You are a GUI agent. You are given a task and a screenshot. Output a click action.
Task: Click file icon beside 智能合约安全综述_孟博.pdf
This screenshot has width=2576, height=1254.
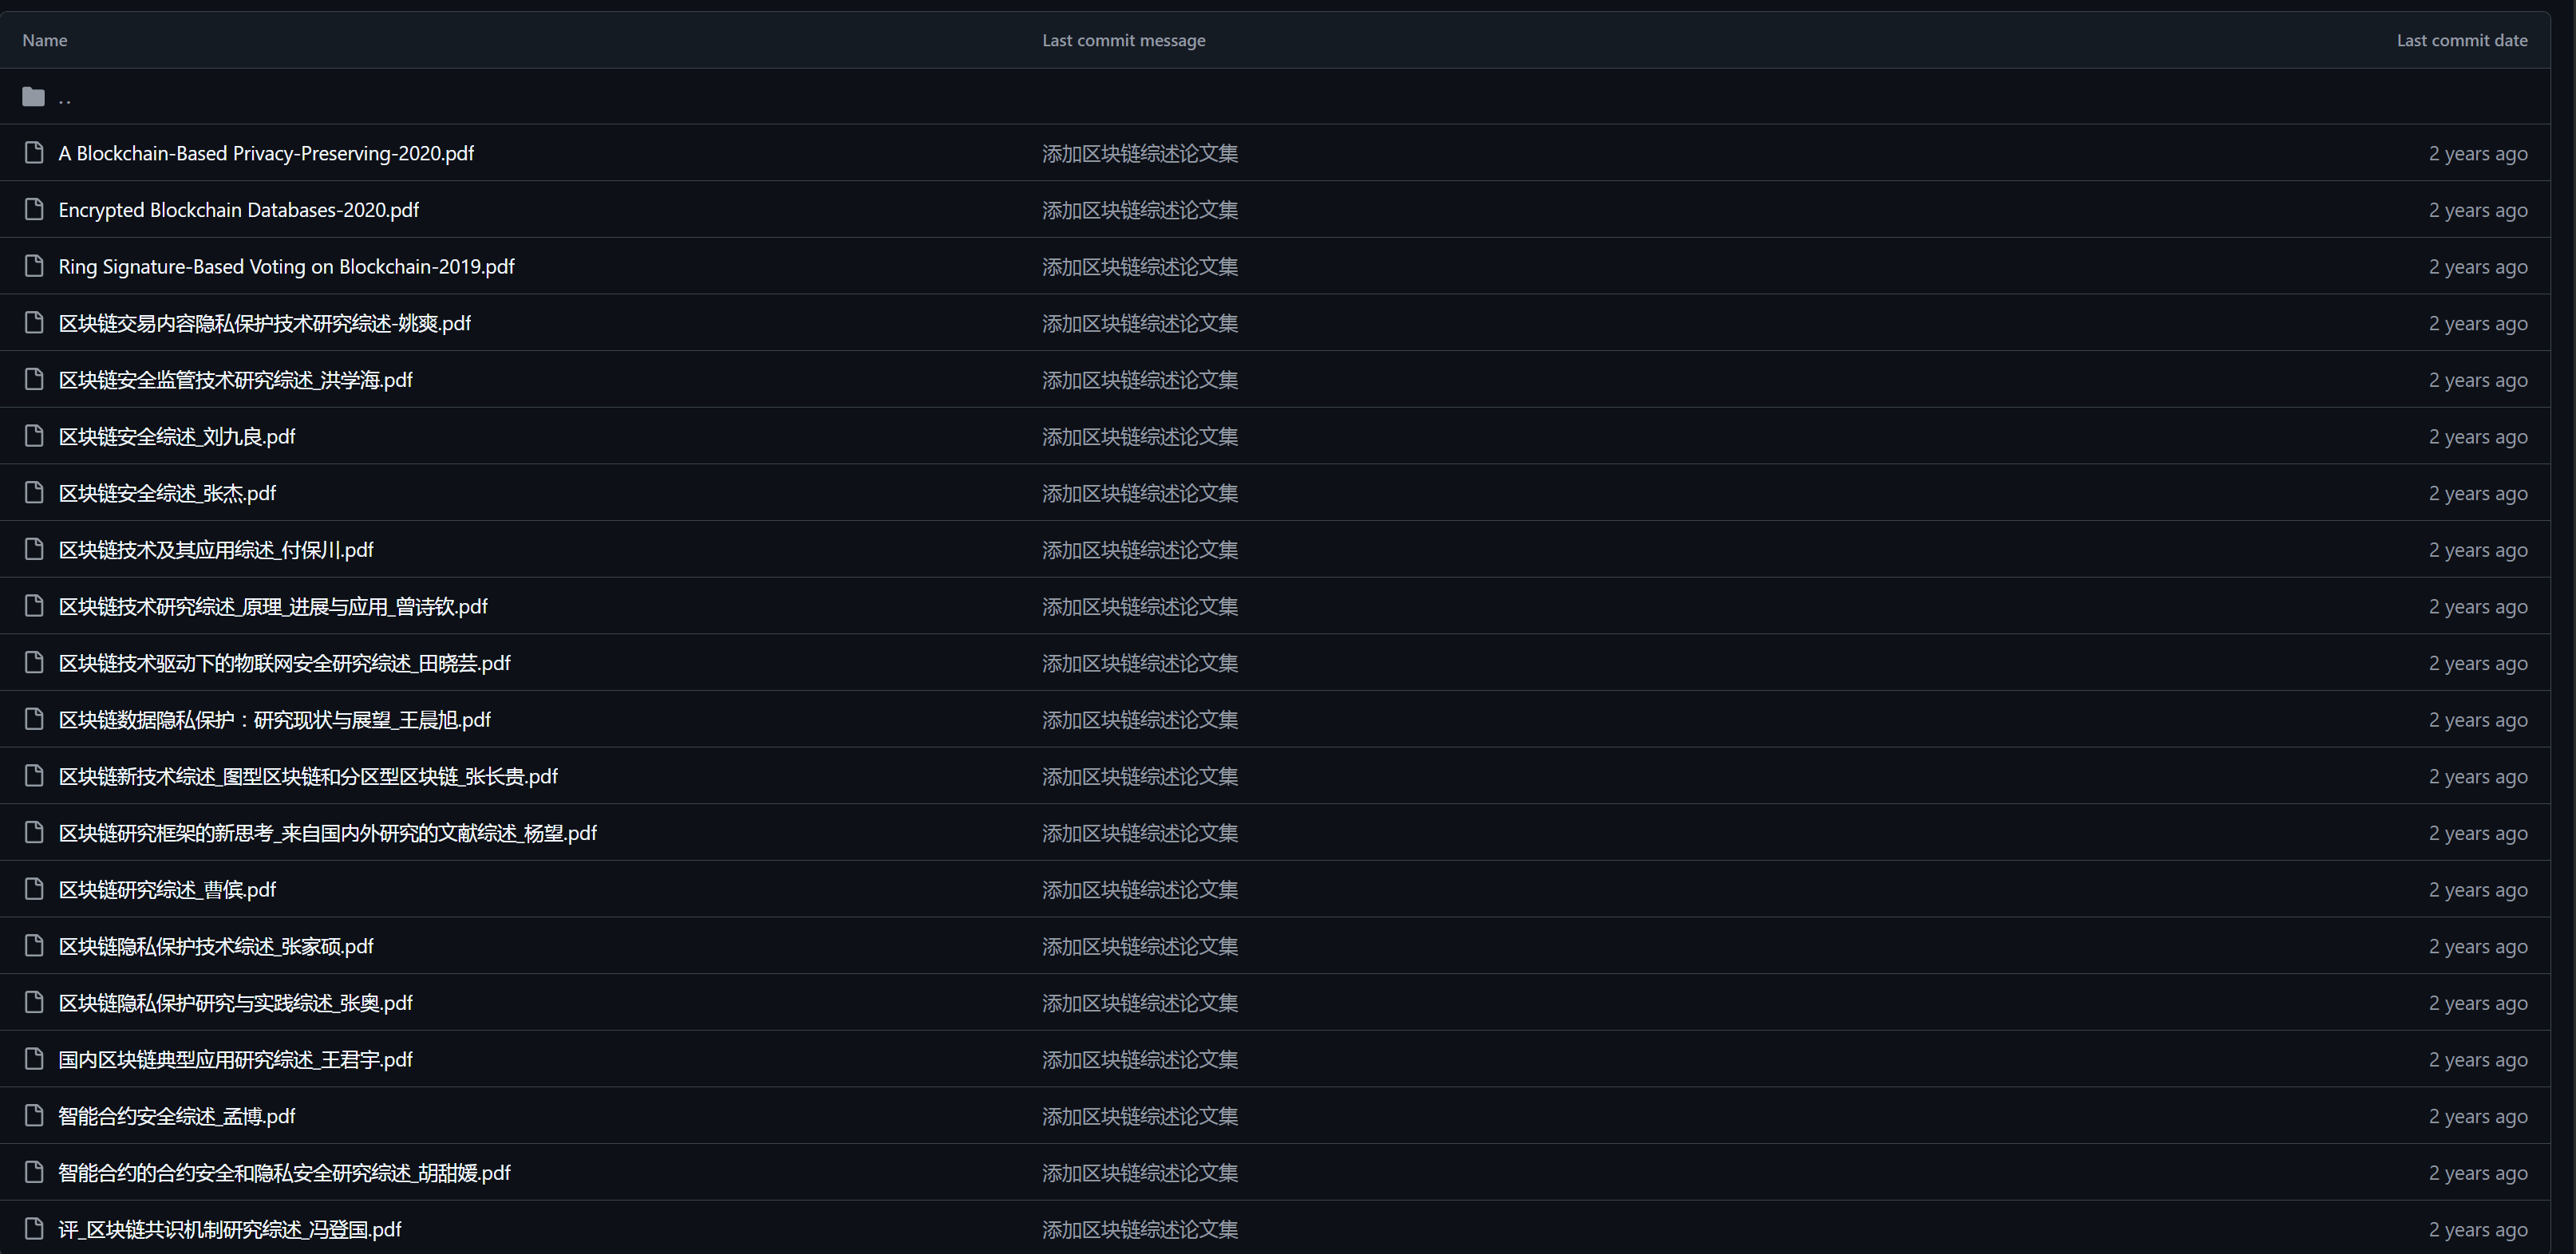(x=34, y=1116)
